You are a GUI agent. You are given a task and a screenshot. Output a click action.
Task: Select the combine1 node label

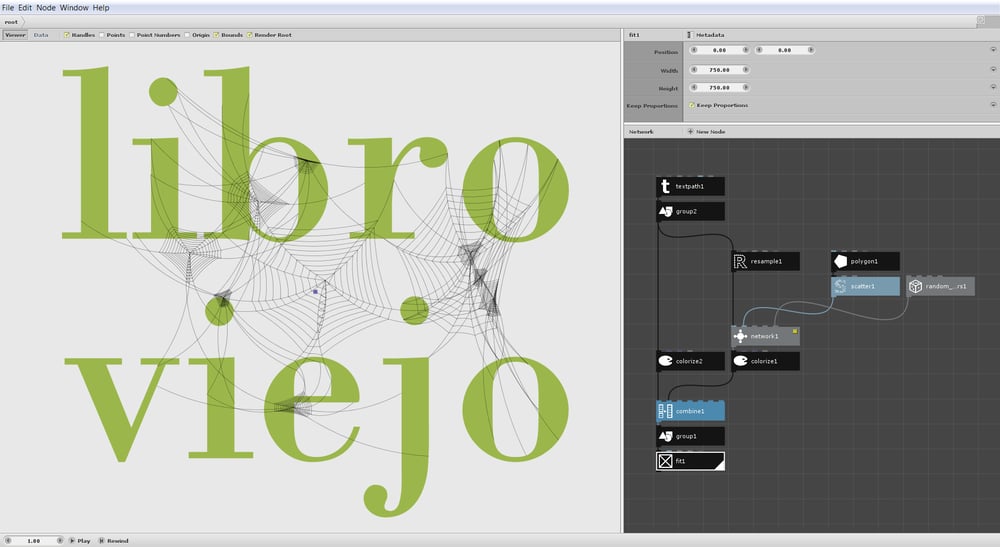690,411
